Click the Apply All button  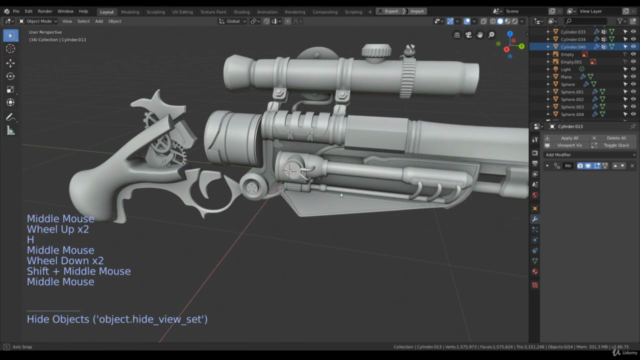567,138
